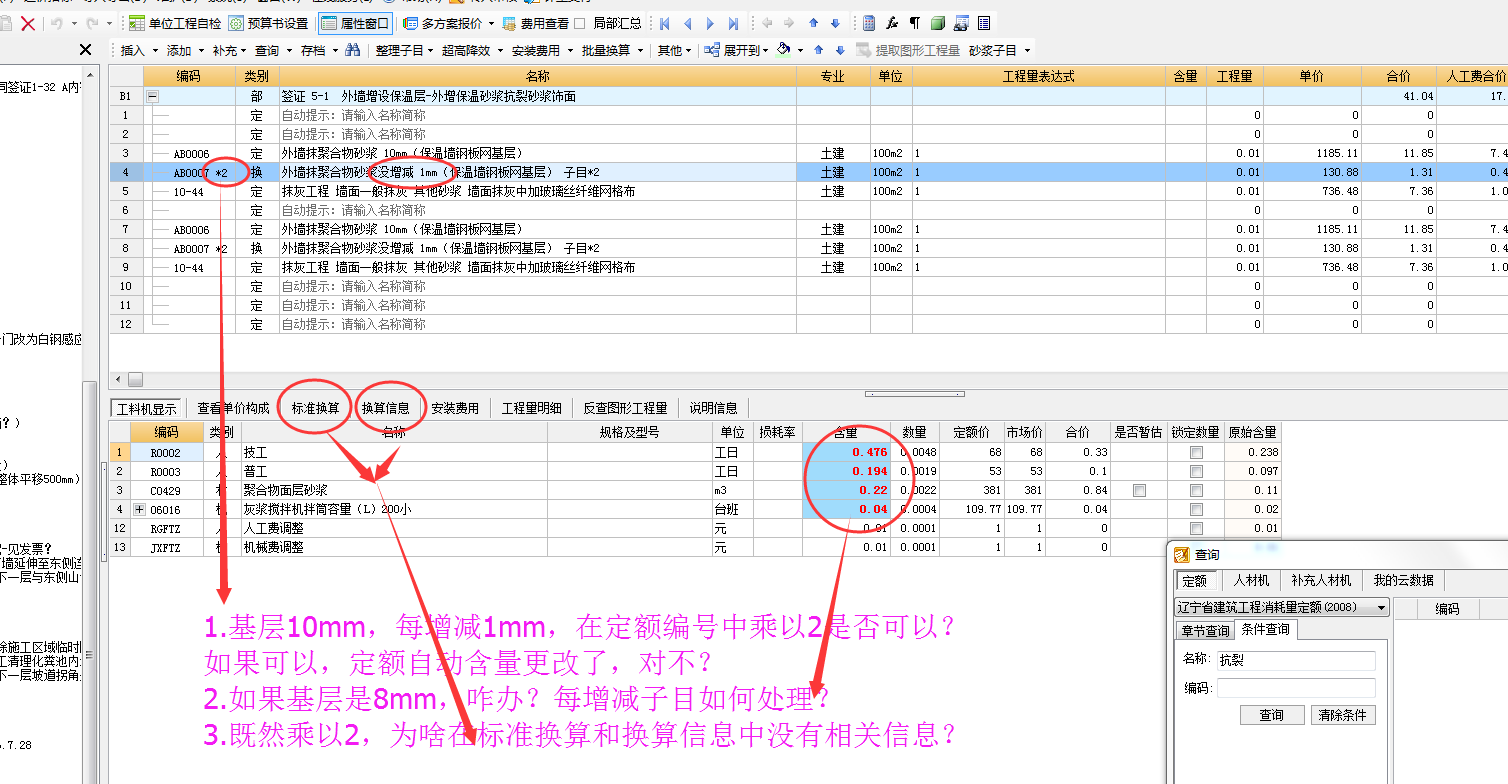The width and height of the screenshot is (1508, 784).
Task: Go to next record arrow
Action: point(711,23)
